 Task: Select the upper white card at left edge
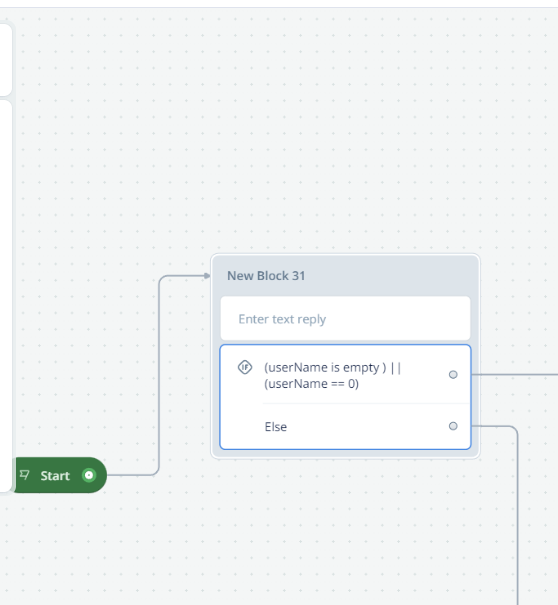(6, 59)
